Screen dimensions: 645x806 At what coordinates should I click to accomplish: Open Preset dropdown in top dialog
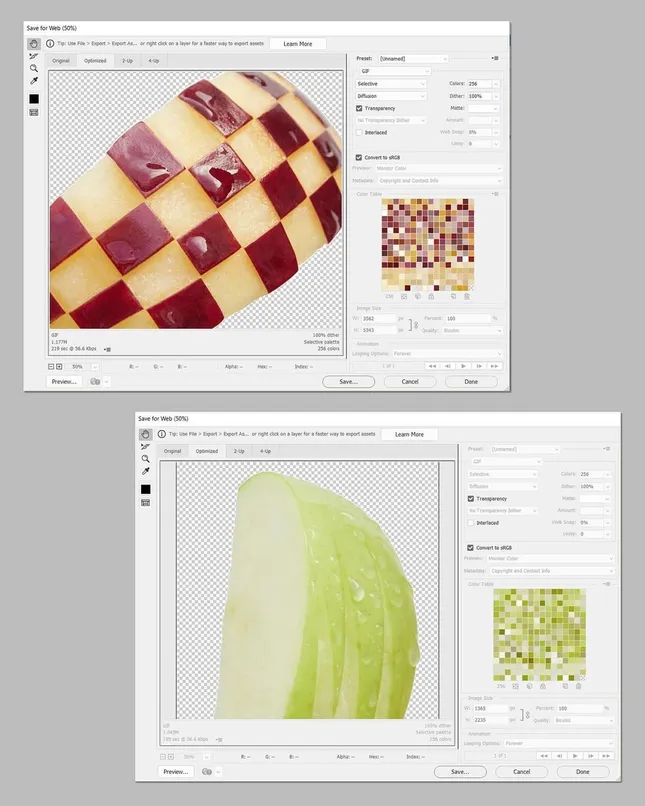pos(413,59)
